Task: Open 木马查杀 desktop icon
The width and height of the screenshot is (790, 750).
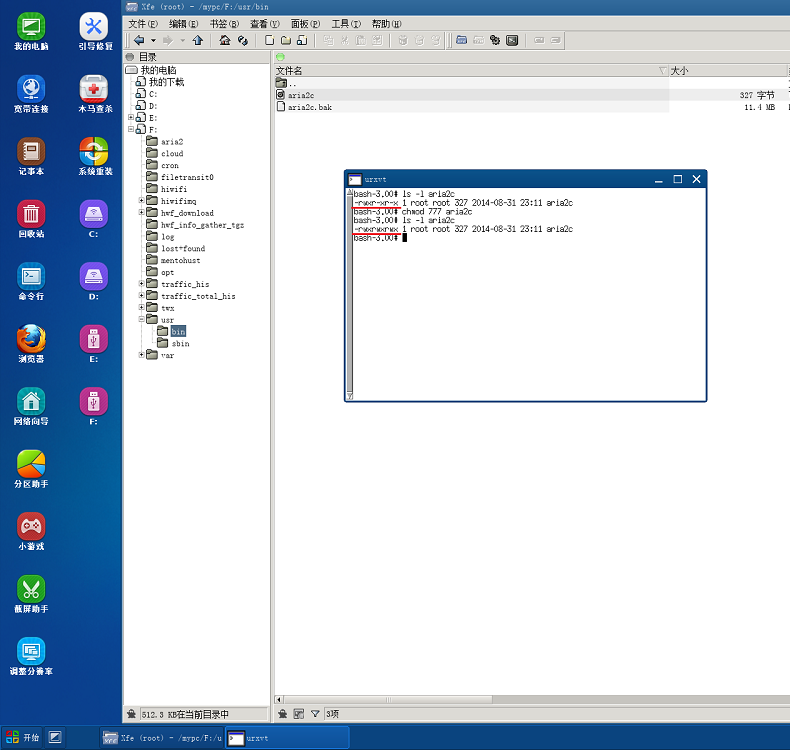Action: [95, 94]
